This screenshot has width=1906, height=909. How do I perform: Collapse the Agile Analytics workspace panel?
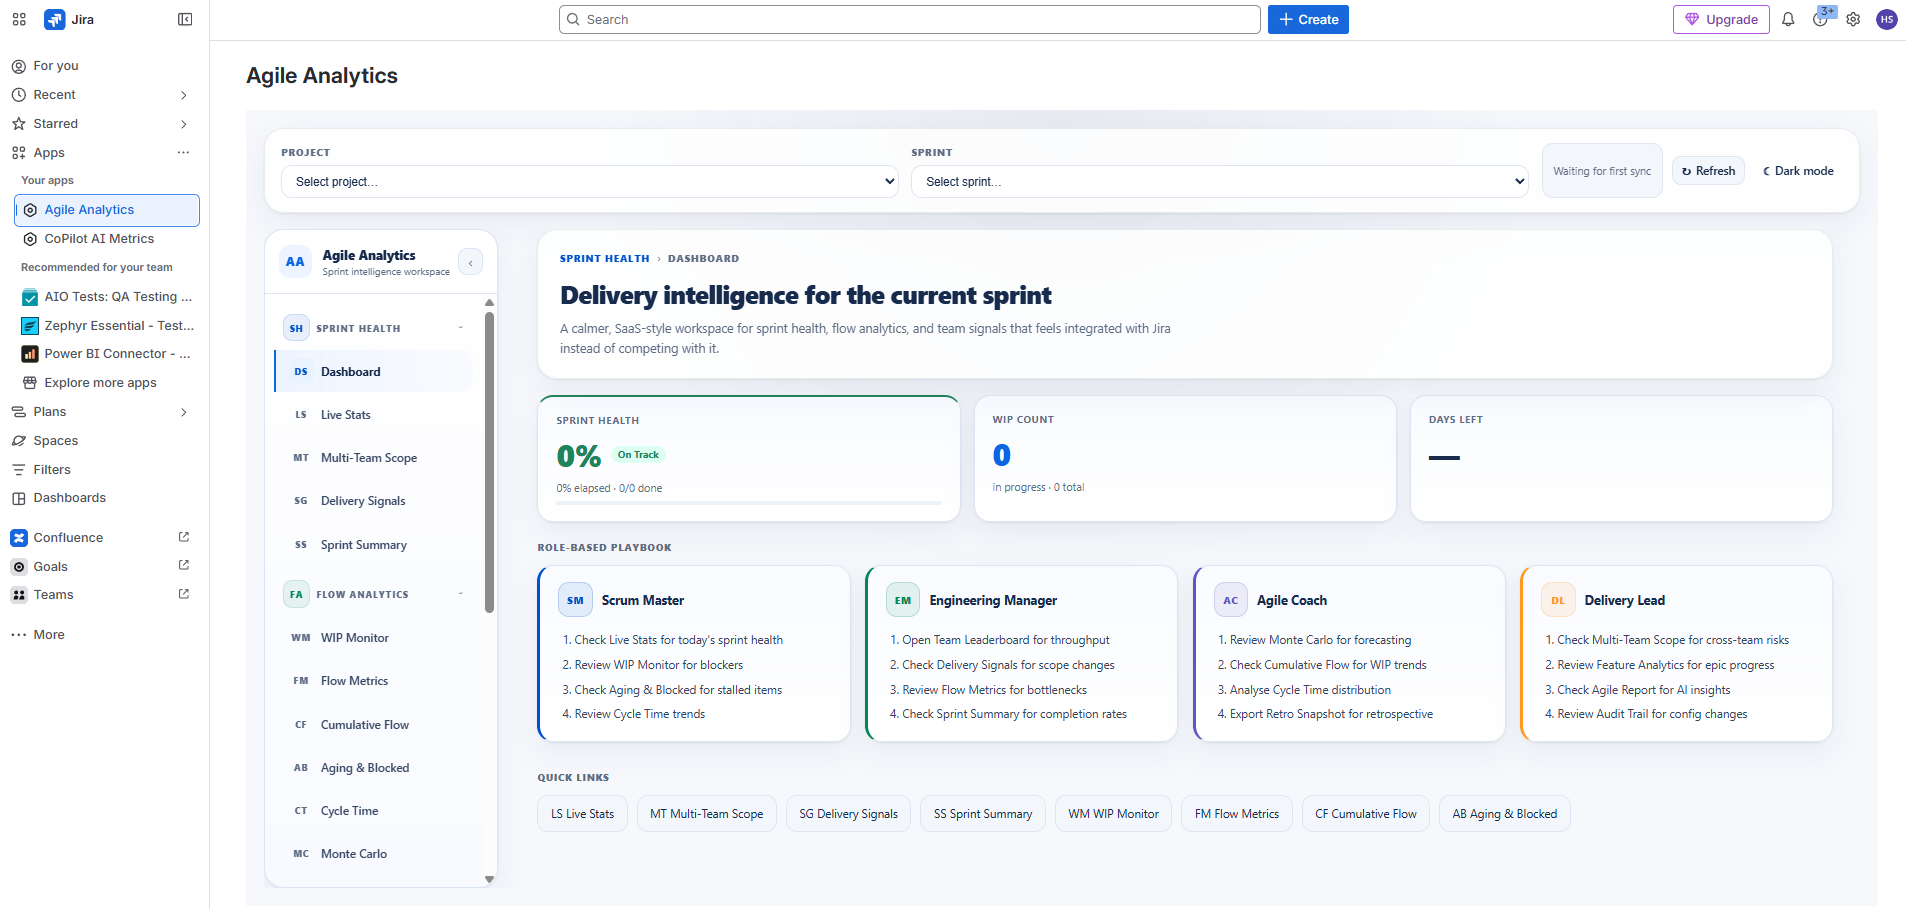coord(470,262)
